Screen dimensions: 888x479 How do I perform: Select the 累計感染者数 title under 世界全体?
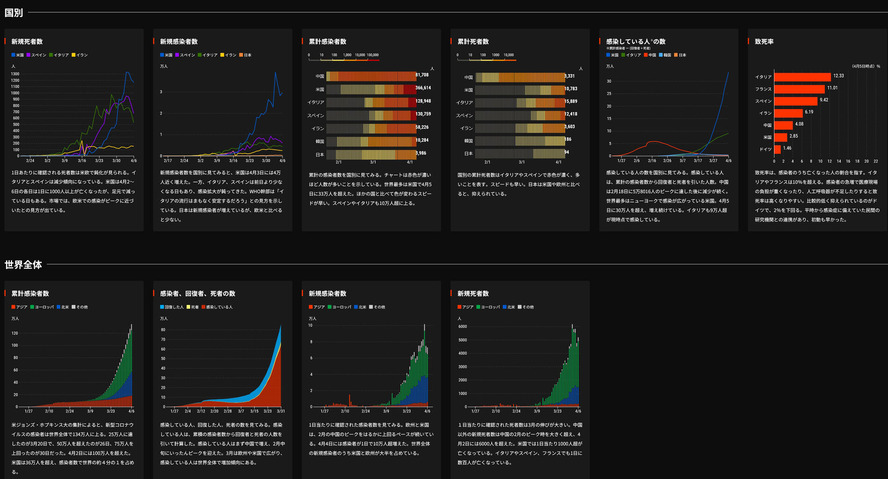point(31,293)
